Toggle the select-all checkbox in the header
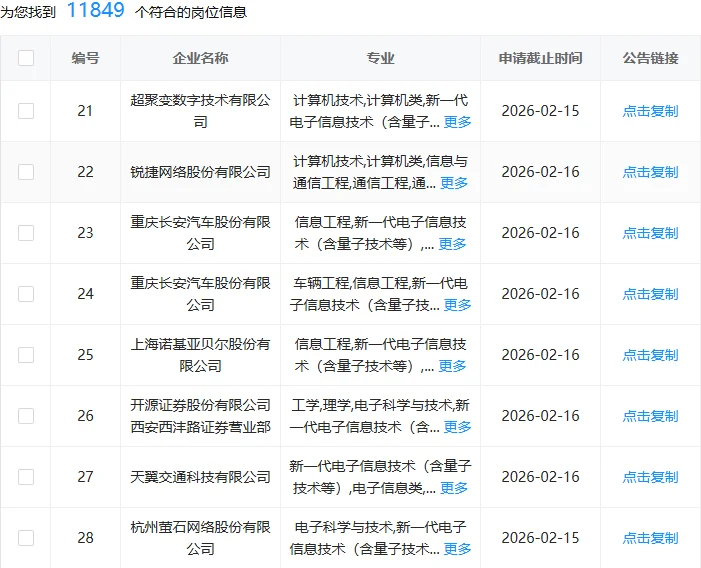The image size is (701, 568). pyautogui.click(x=26, y=58)
